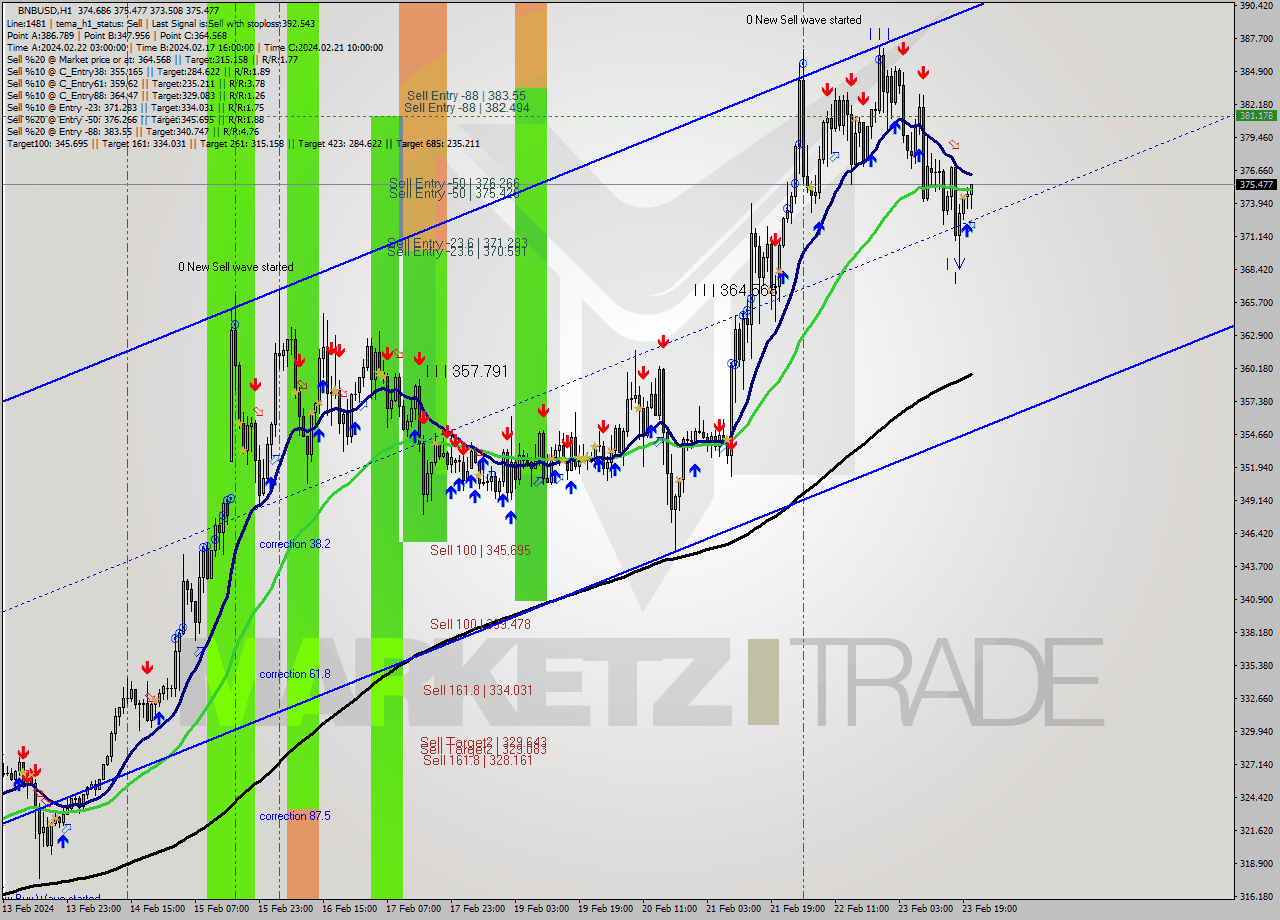Click the 332.660 price axis label
The image size is (1280, 920).
[1256, 698]
